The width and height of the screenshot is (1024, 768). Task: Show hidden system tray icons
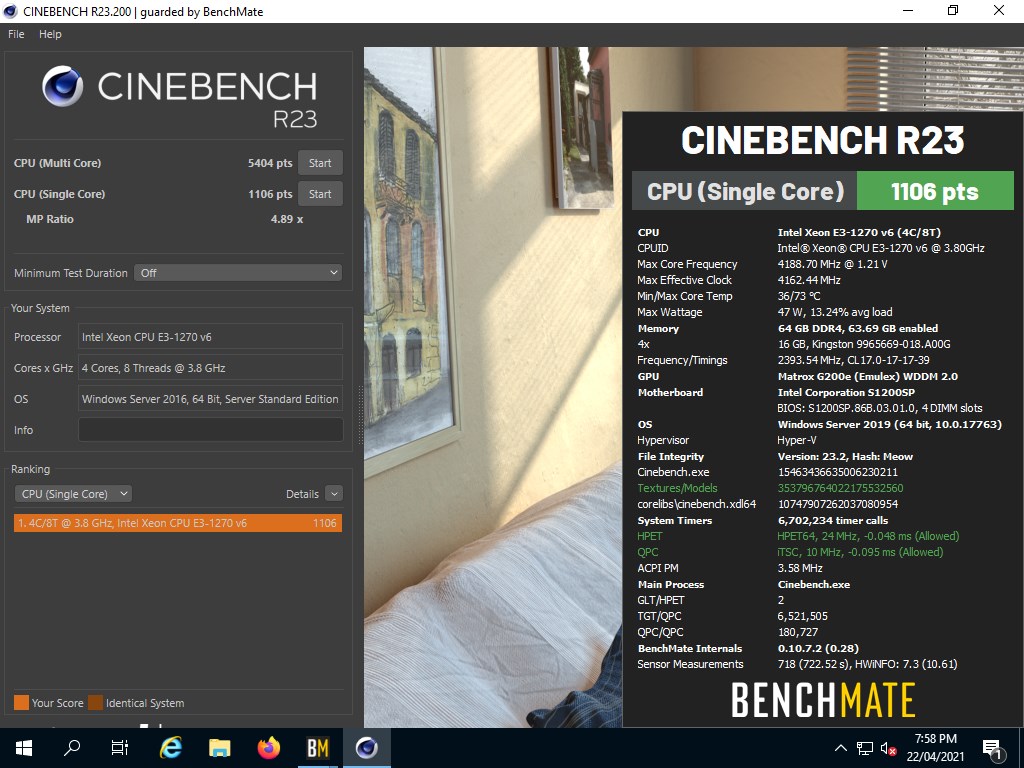[841, 748]
